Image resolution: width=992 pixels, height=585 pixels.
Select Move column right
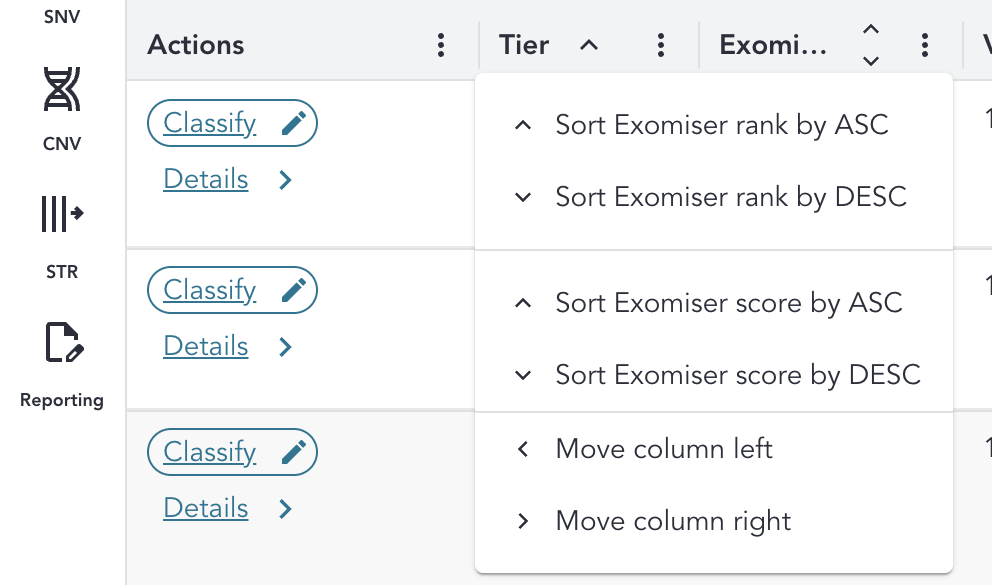pyautogui.click(x=672, y=520)
